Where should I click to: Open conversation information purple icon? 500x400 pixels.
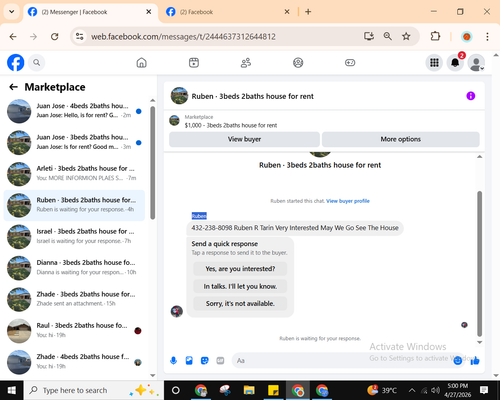tap(470, 96)
